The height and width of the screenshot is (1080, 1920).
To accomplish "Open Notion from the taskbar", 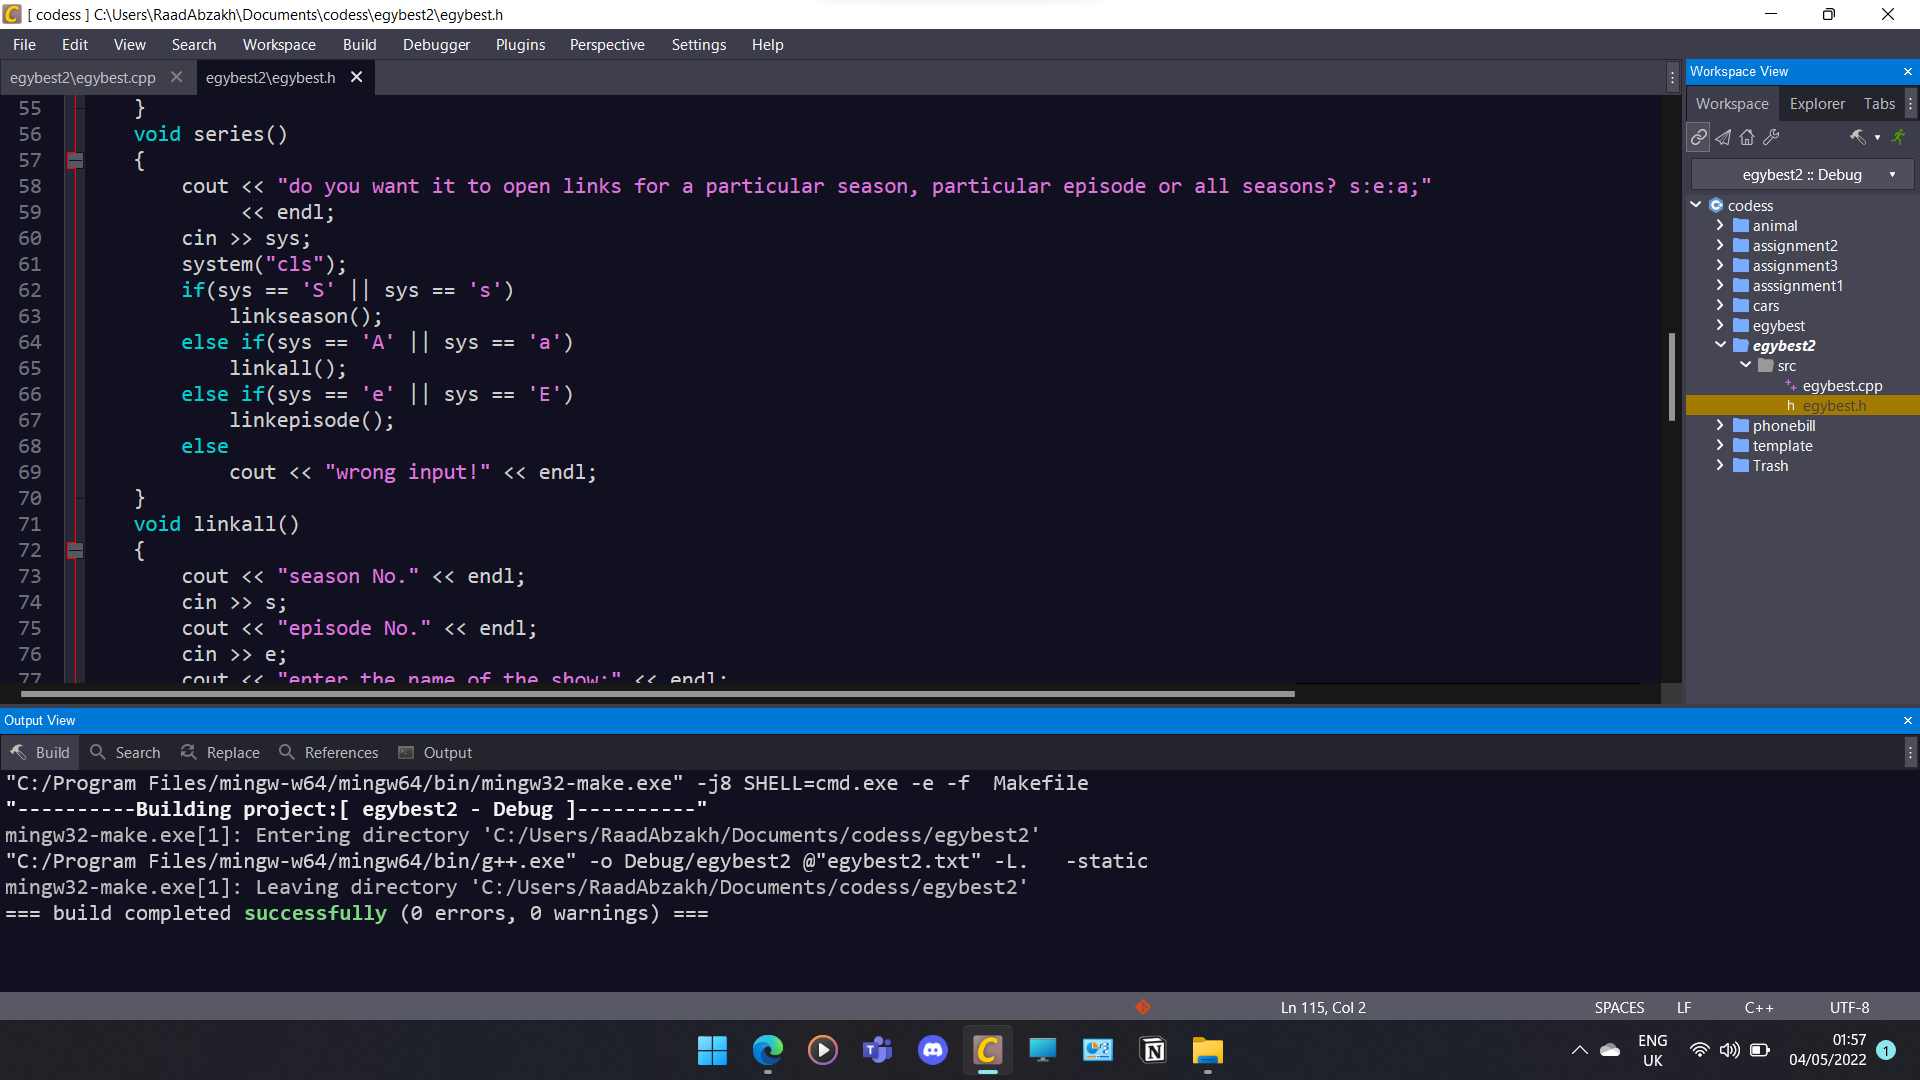I will [x=1153, y=1050].
